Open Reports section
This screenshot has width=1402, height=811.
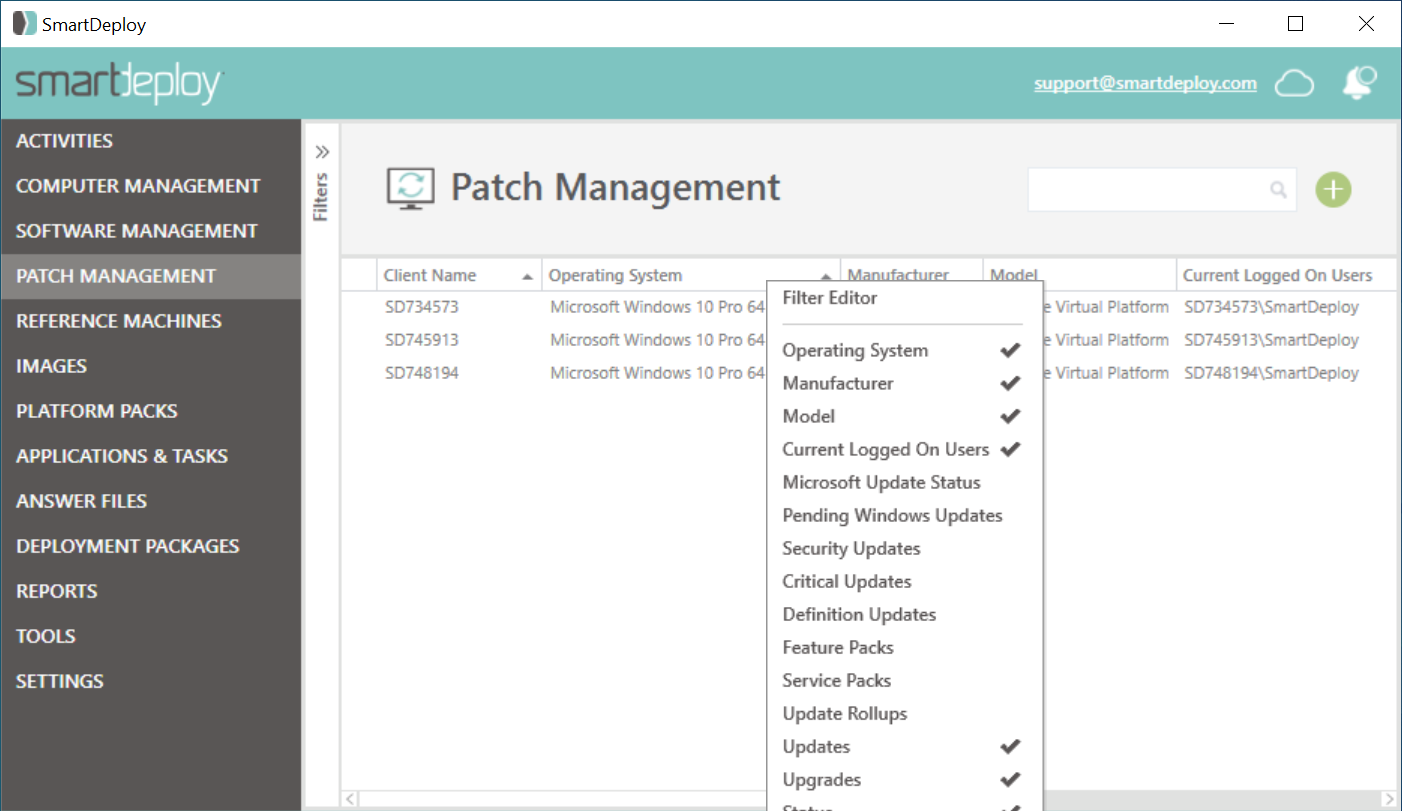(151, 591)
